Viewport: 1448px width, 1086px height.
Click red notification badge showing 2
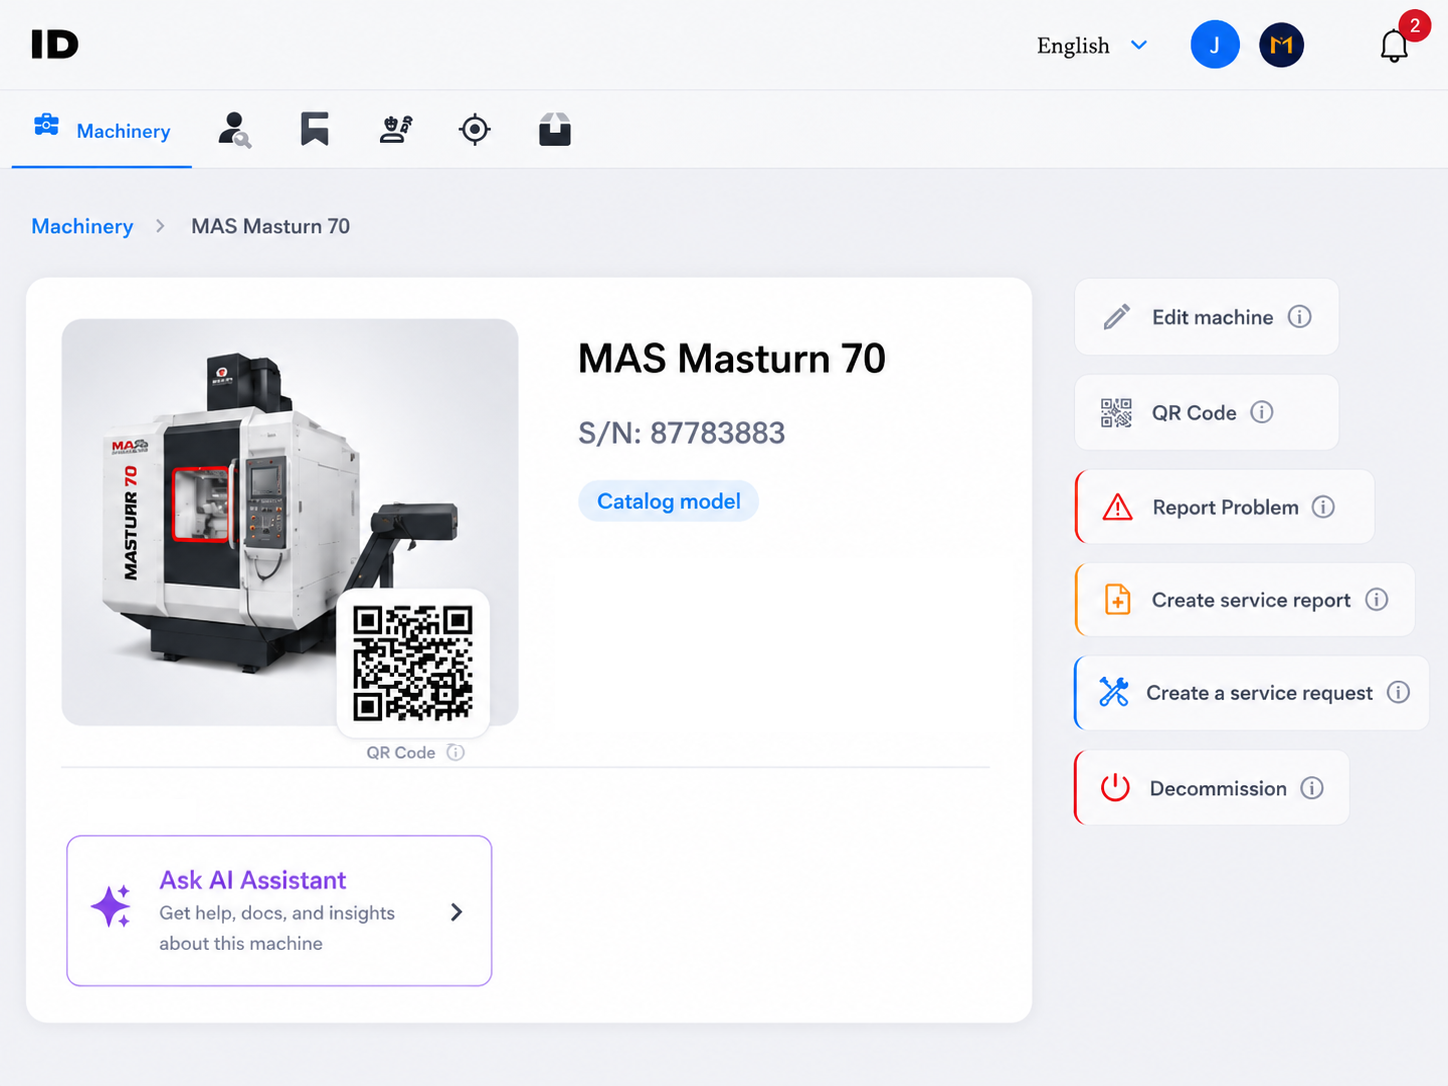(1414, 26)
